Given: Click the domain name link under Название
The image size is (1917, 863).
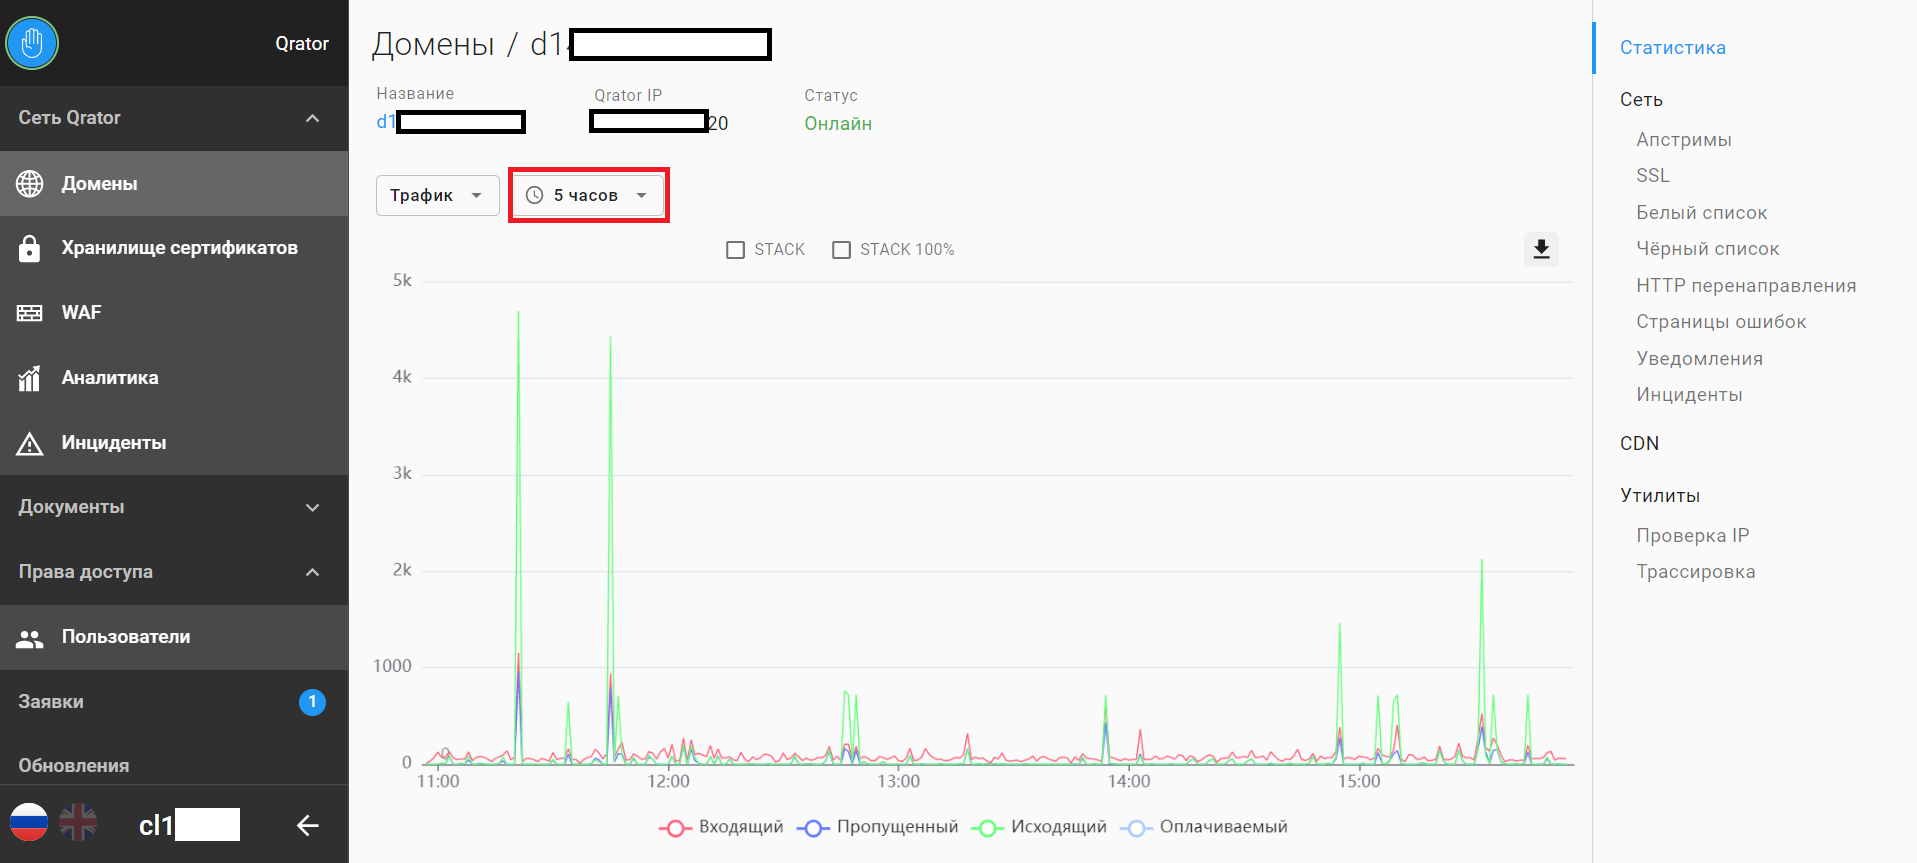Looking at the screenshot, I should 451,122.
